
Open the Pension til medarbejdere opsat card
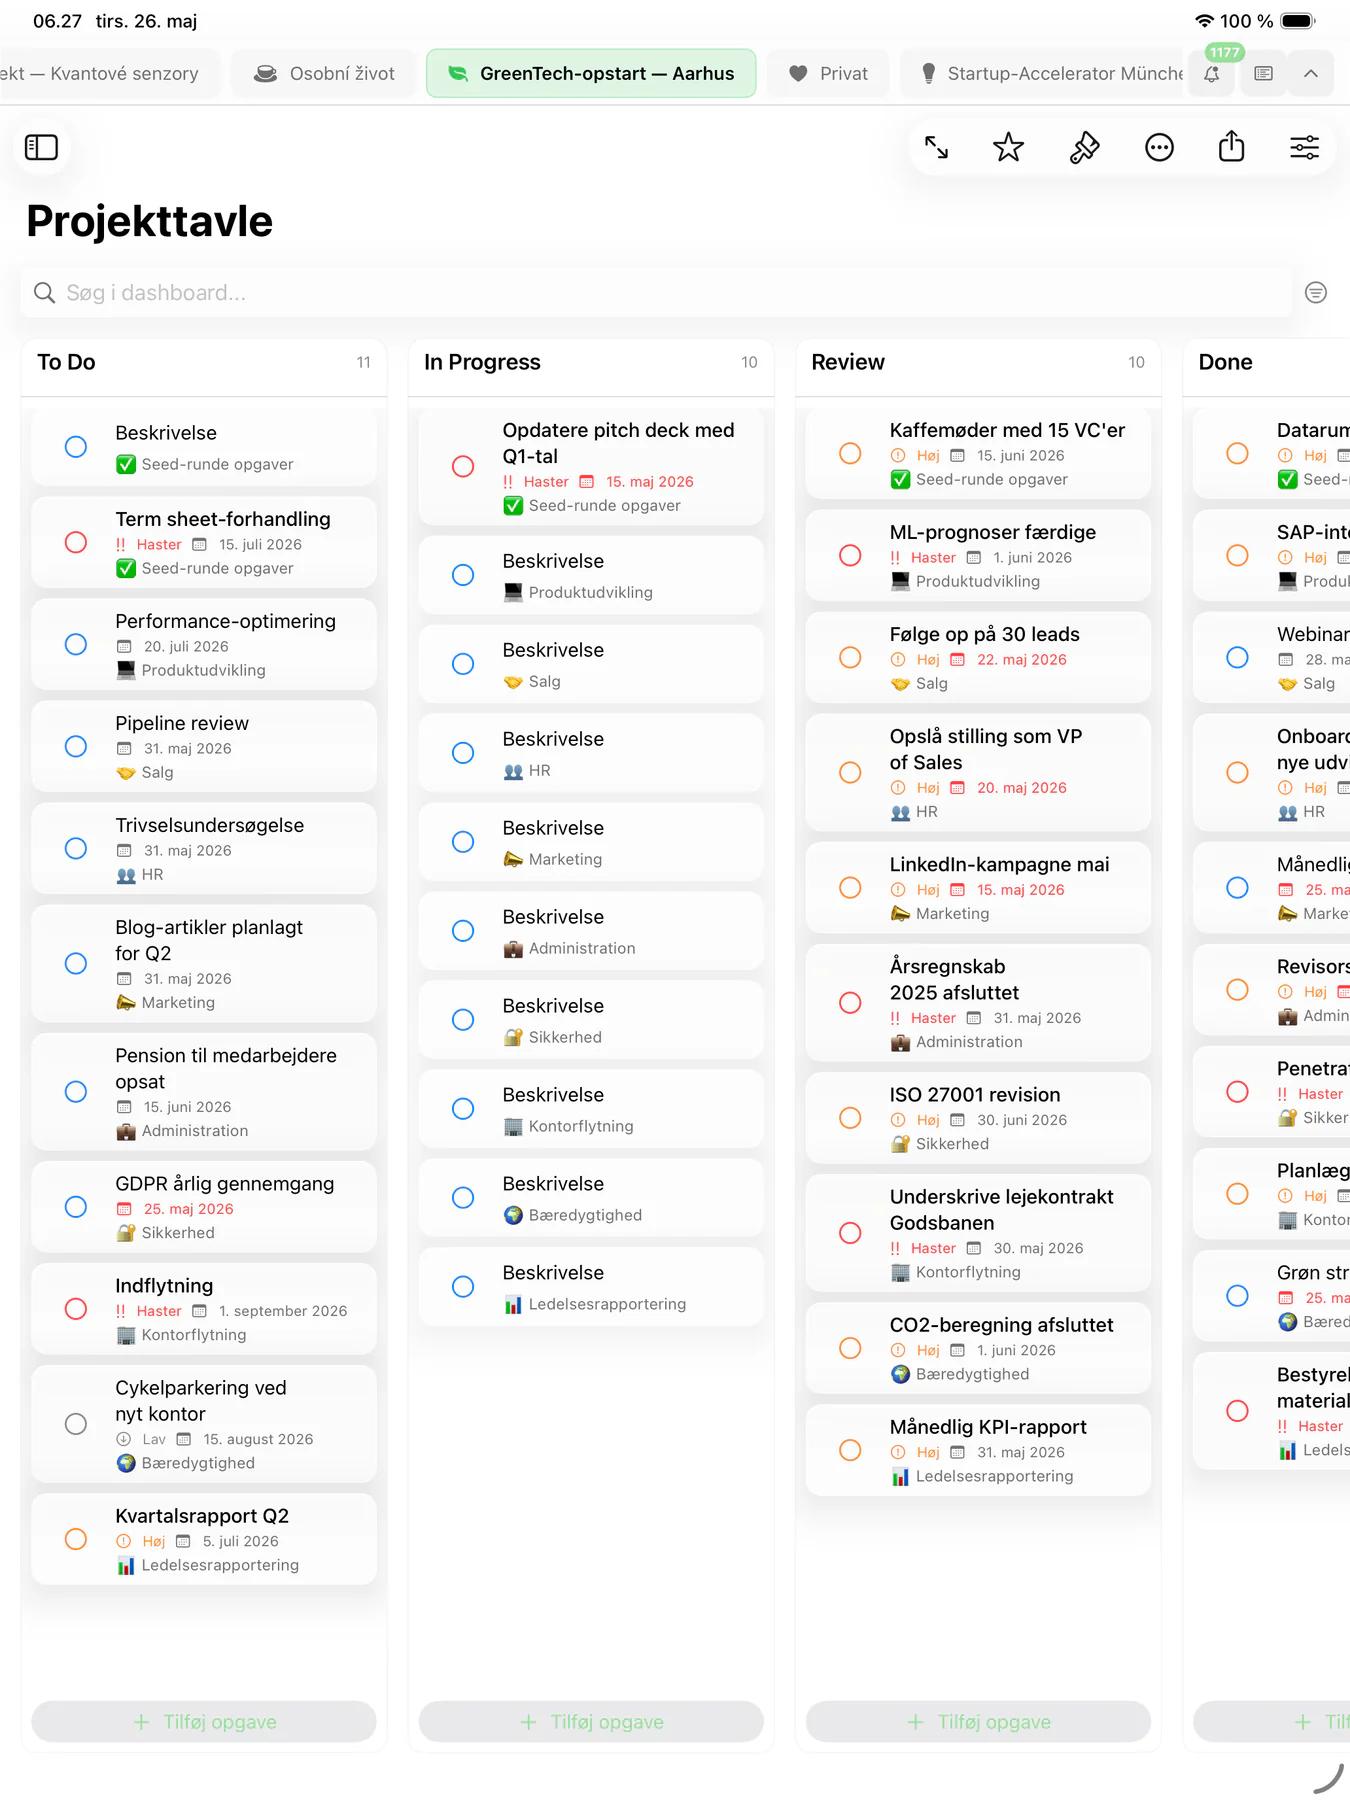click(204, 1091)
